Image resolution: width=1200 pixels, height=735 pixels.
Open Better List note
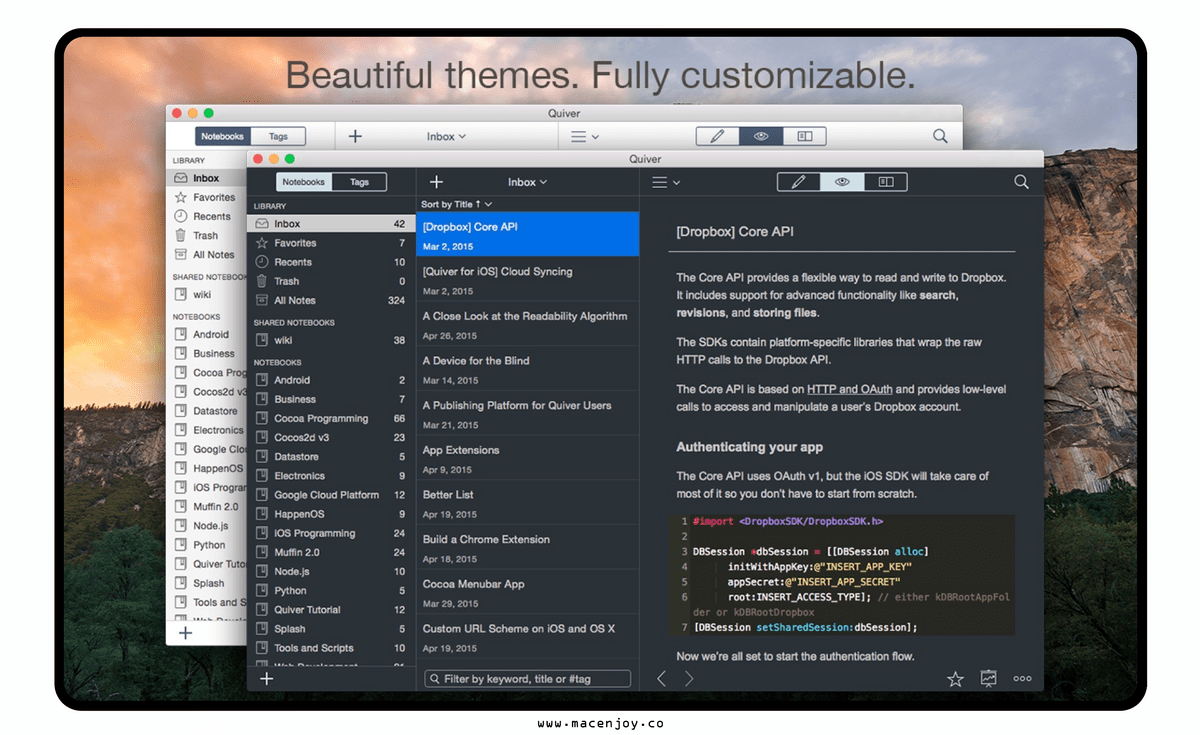tap(528, 502)
